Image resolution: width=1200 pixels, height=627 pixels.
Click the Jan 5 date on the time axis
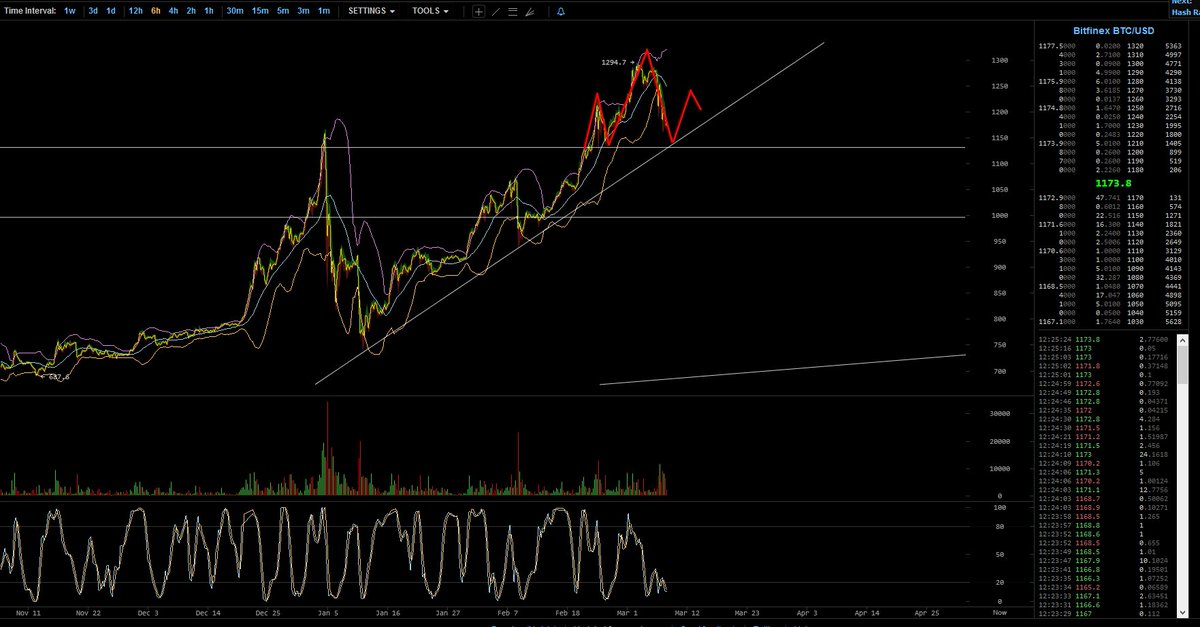point(328,611)
